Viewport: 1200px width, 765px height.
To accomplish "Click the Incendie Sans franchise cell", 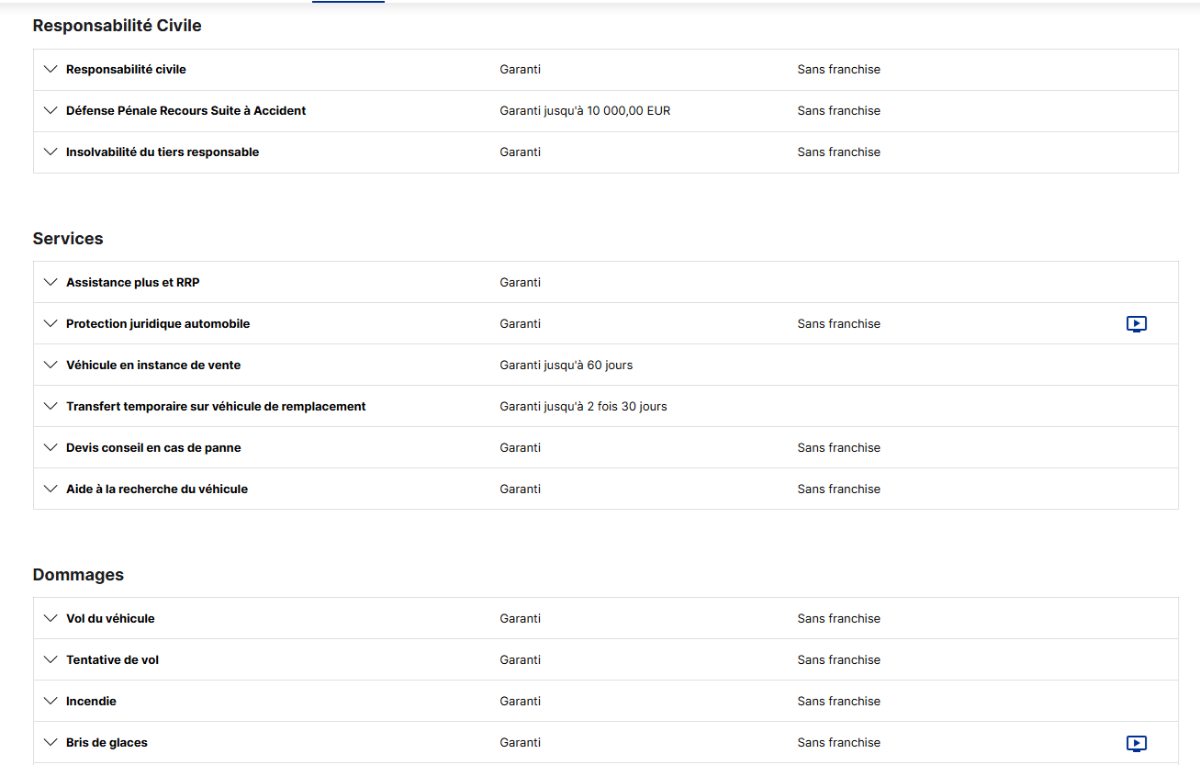I will [x=839, y=701].
